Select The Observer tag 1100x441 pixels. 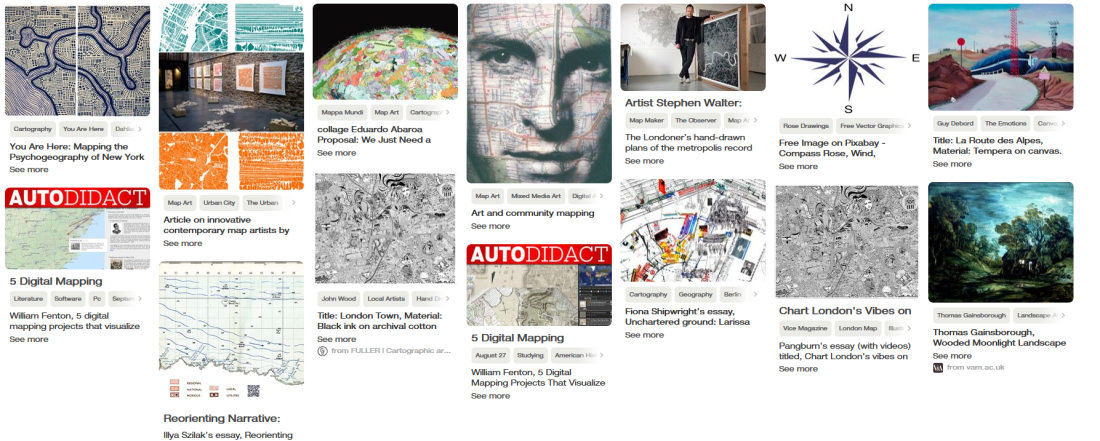[695, 121]
